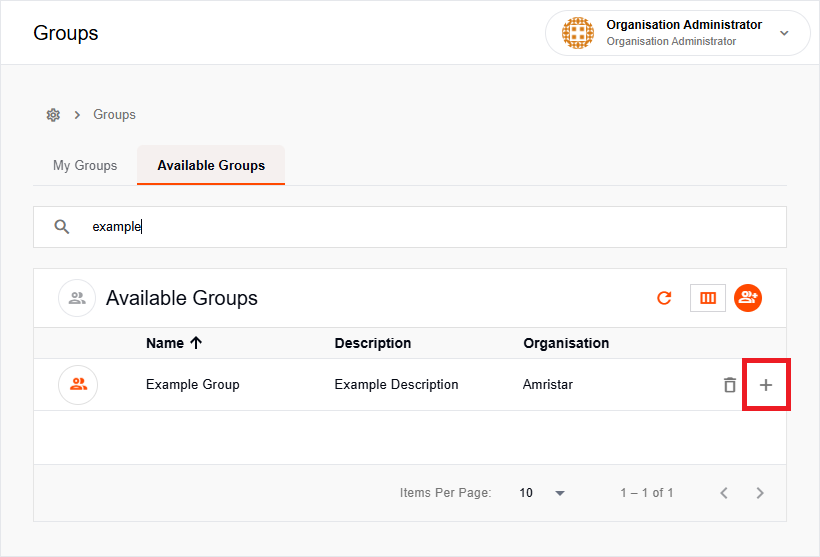This screenshot has height=557, width=820.
Task: Select the Available Groups tab
Action: click(211, 165)
